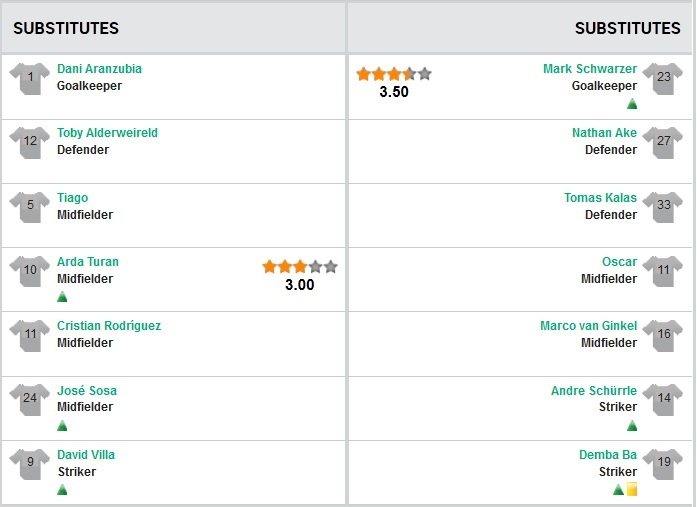Screen dimensions: 697x507
Task: Open the Nathan Ake player link
Action: click(604, 133)
